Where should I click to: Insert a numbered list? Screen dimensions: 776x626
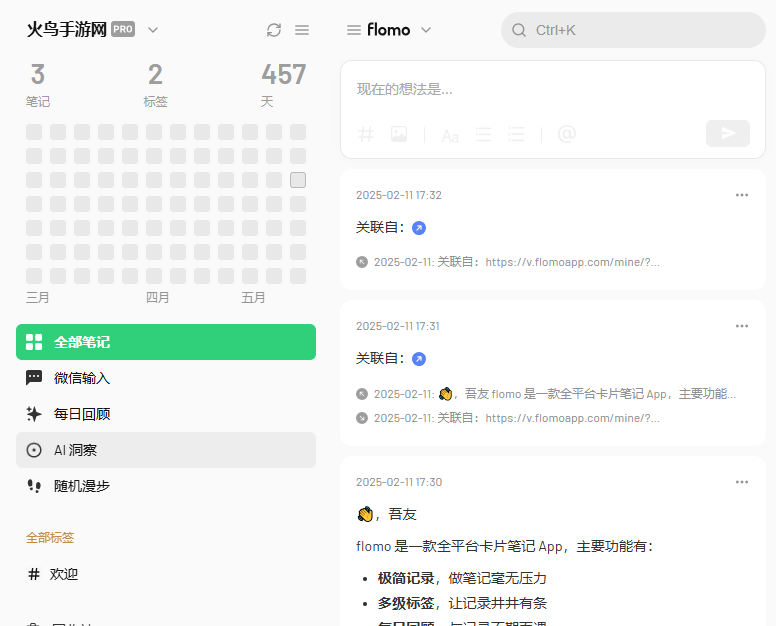pos(516,134)
